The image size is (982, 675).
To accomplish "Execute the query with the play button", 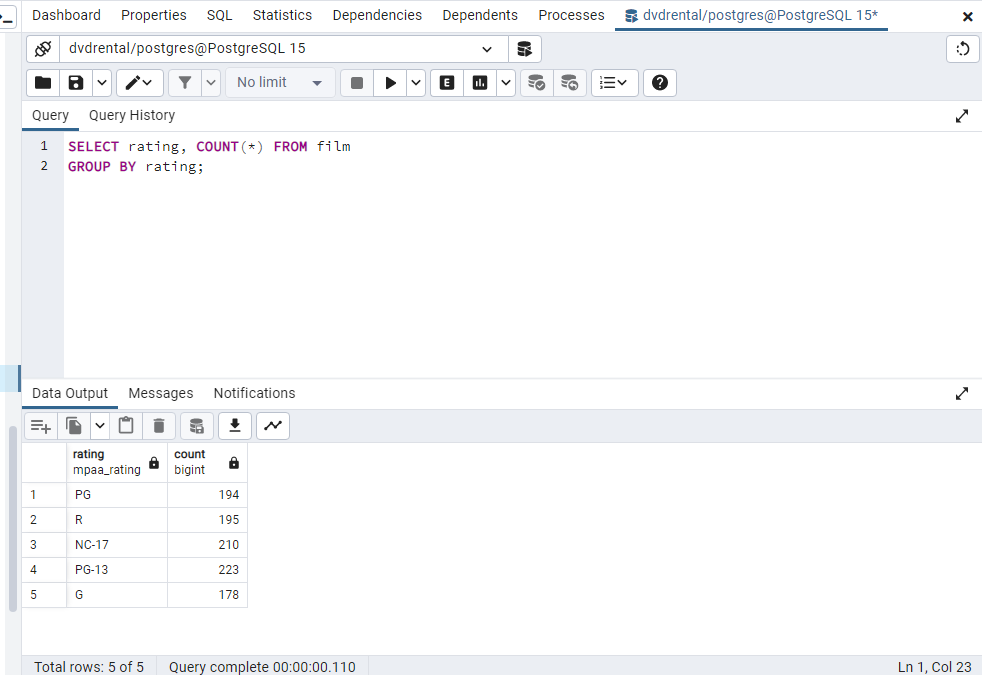I will pyautogui.click(x=390, y=82).
